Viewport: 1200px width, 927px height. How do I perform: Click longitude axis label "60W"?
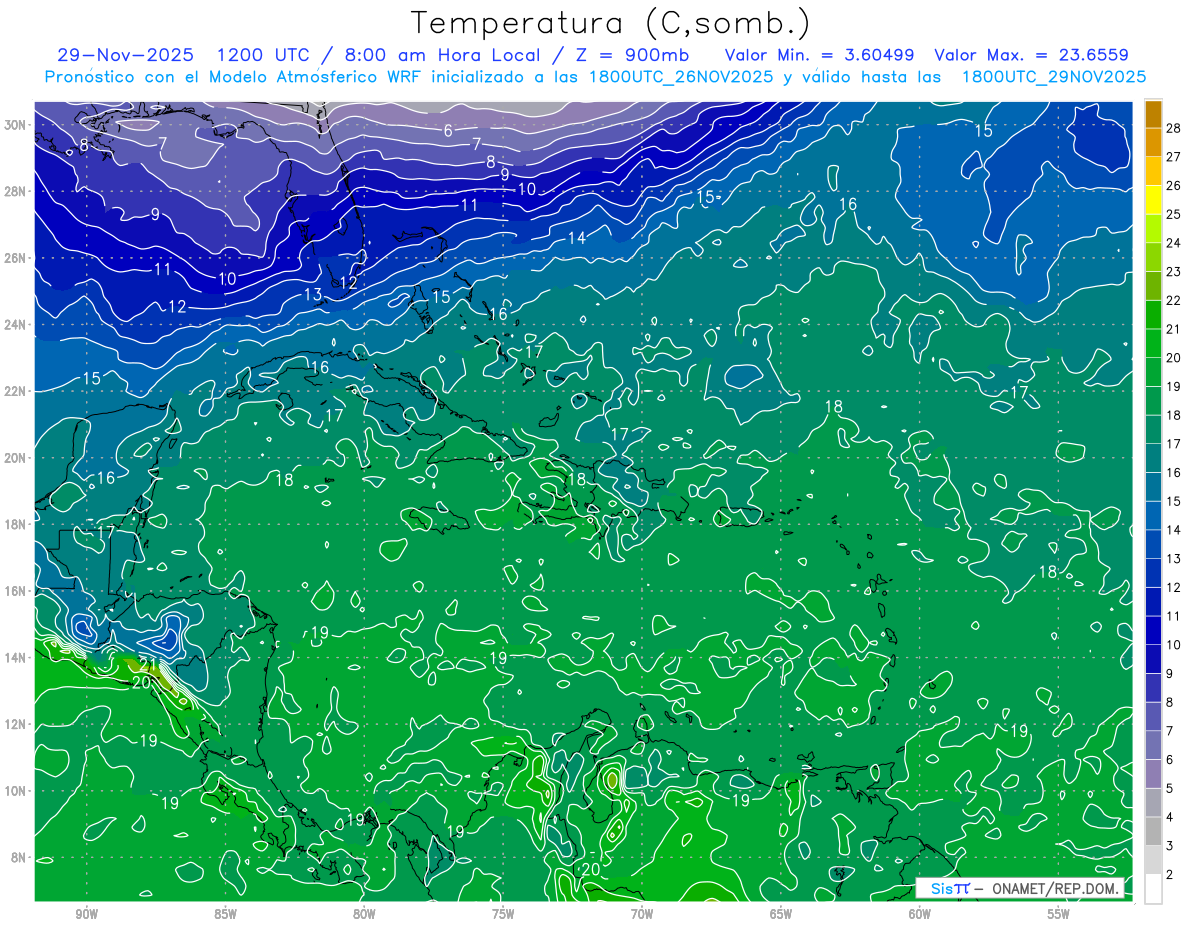920,914
